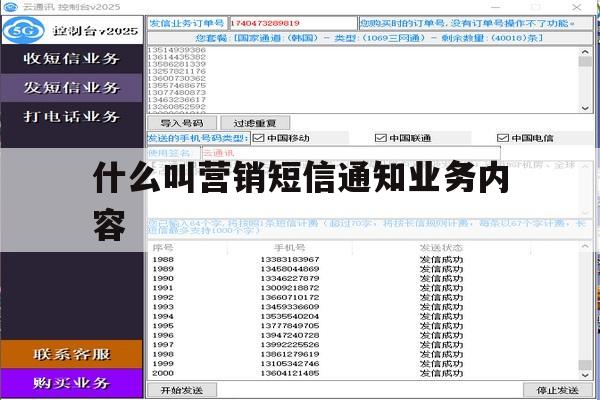Click phone number 13383183967
The image size is (600, 400).
[x=290, y=260]
